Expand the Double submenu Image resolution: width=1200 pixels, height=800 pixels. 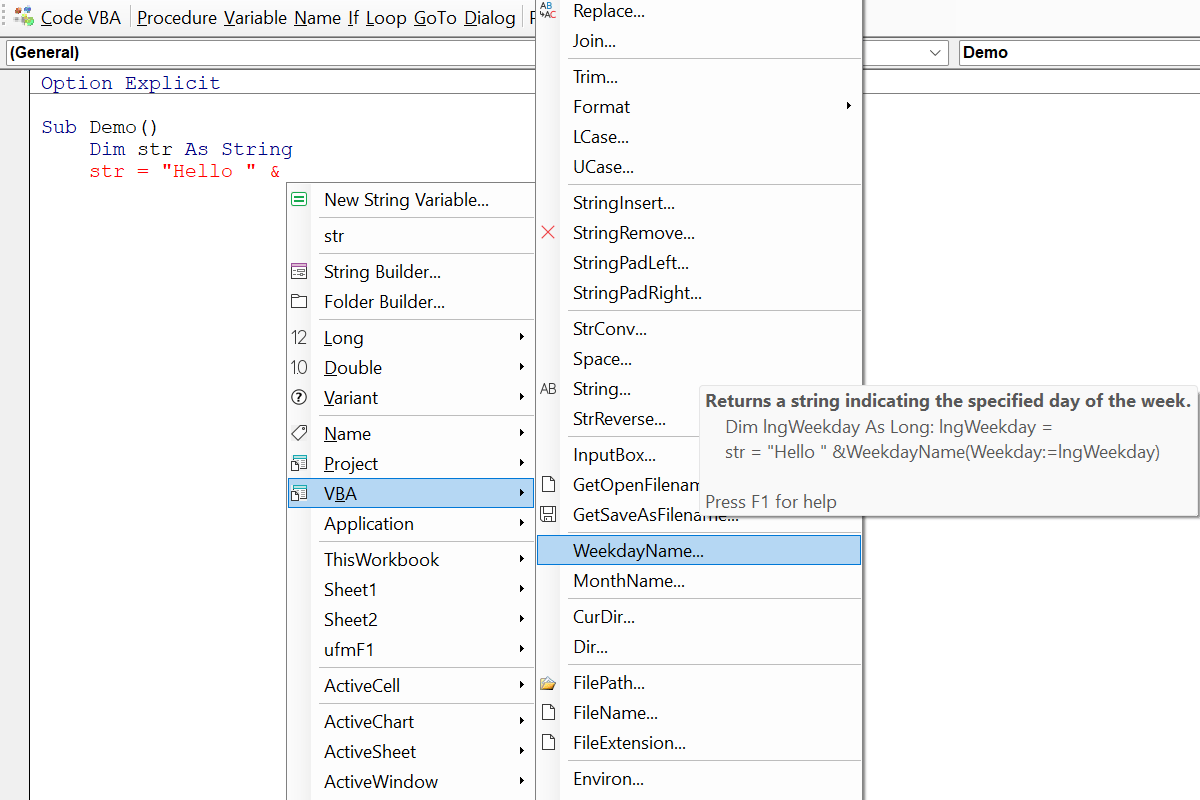522,367
